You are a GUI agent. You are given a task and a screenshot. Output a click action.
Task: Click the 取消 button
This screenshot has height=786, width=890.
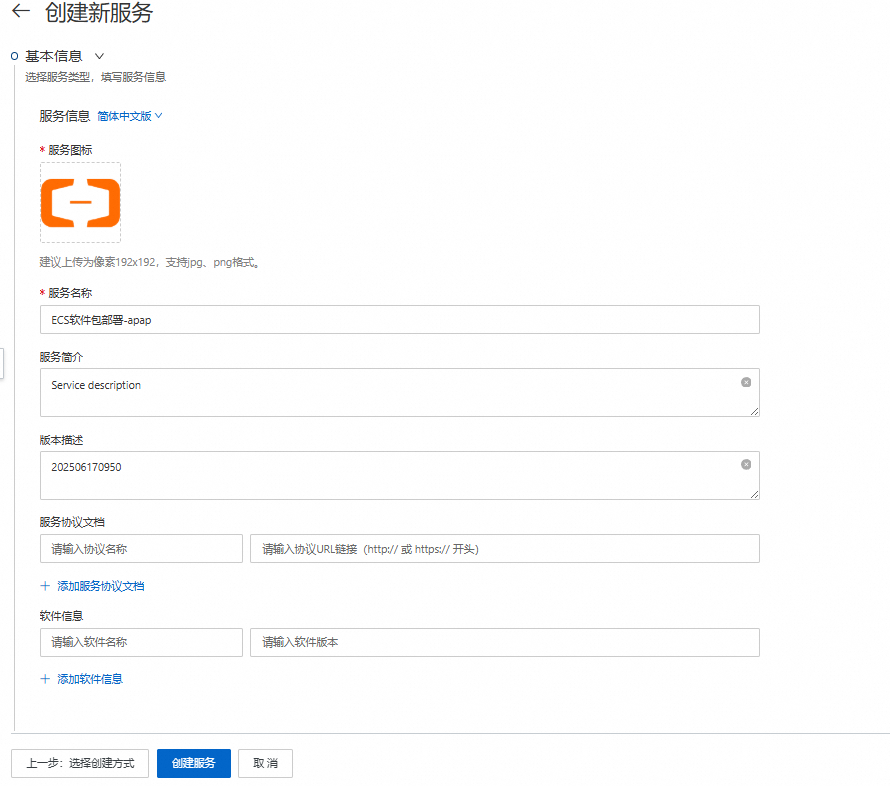click(x=265, y=763)
